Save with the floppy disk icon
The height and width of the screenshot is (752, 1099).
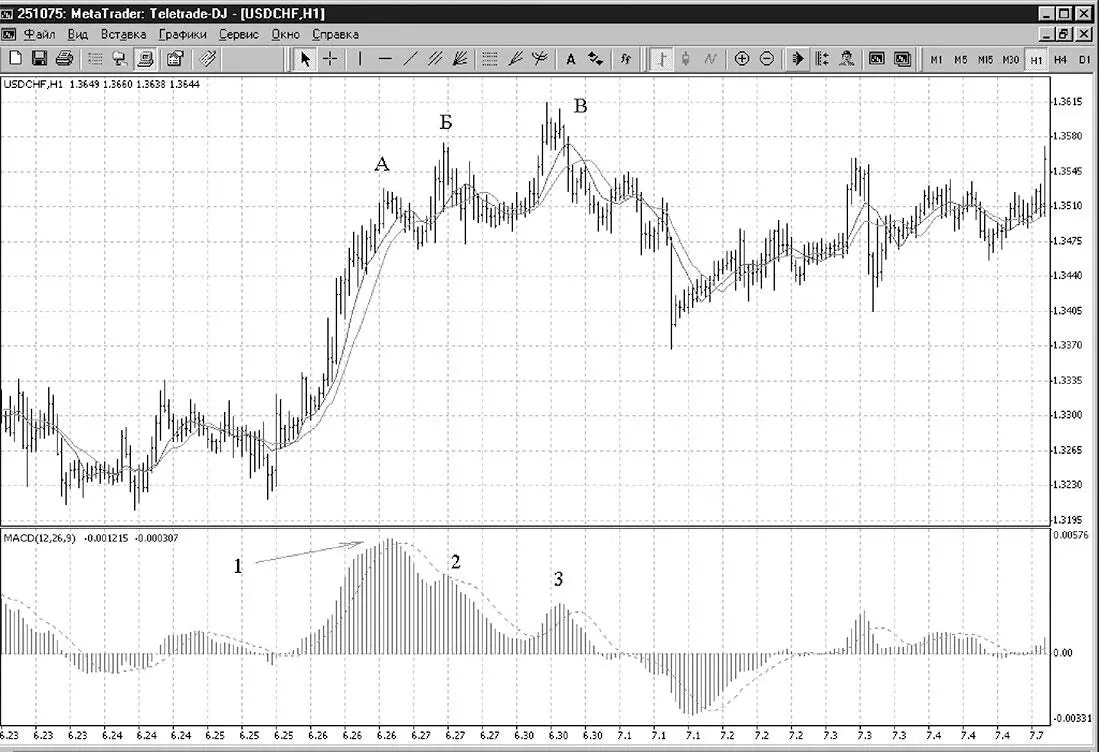click(x=39, y=60)
